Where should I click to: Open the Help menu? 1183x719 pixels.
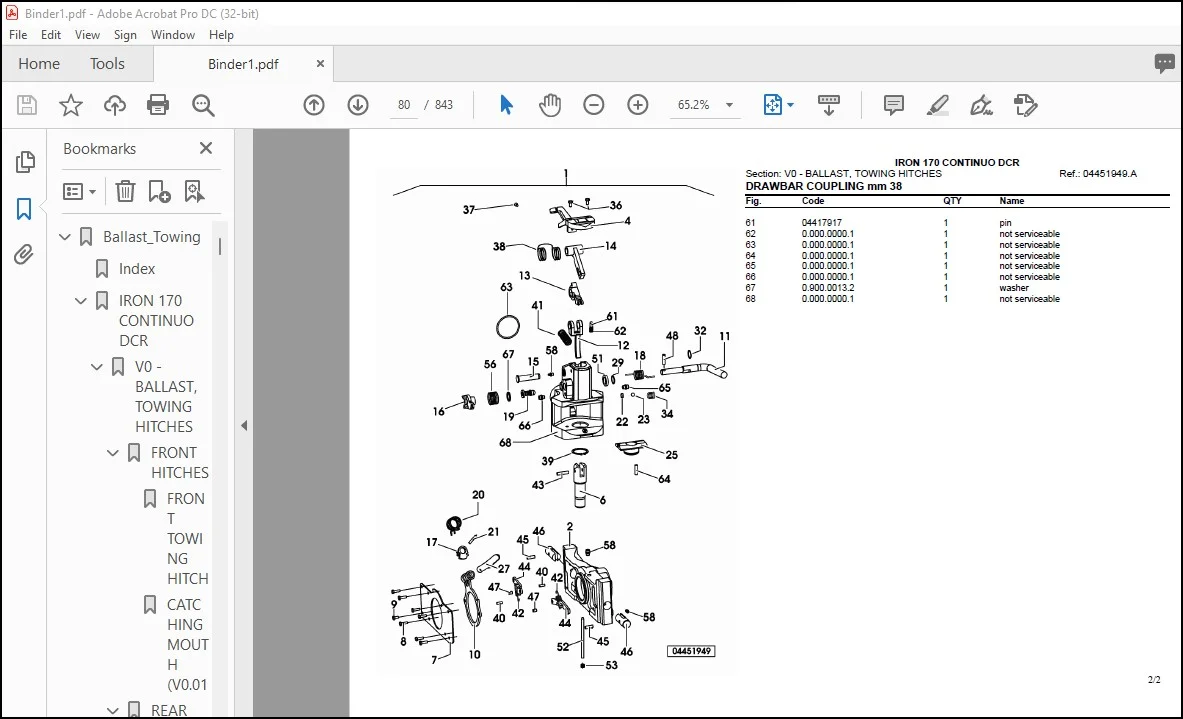[221, 35]
